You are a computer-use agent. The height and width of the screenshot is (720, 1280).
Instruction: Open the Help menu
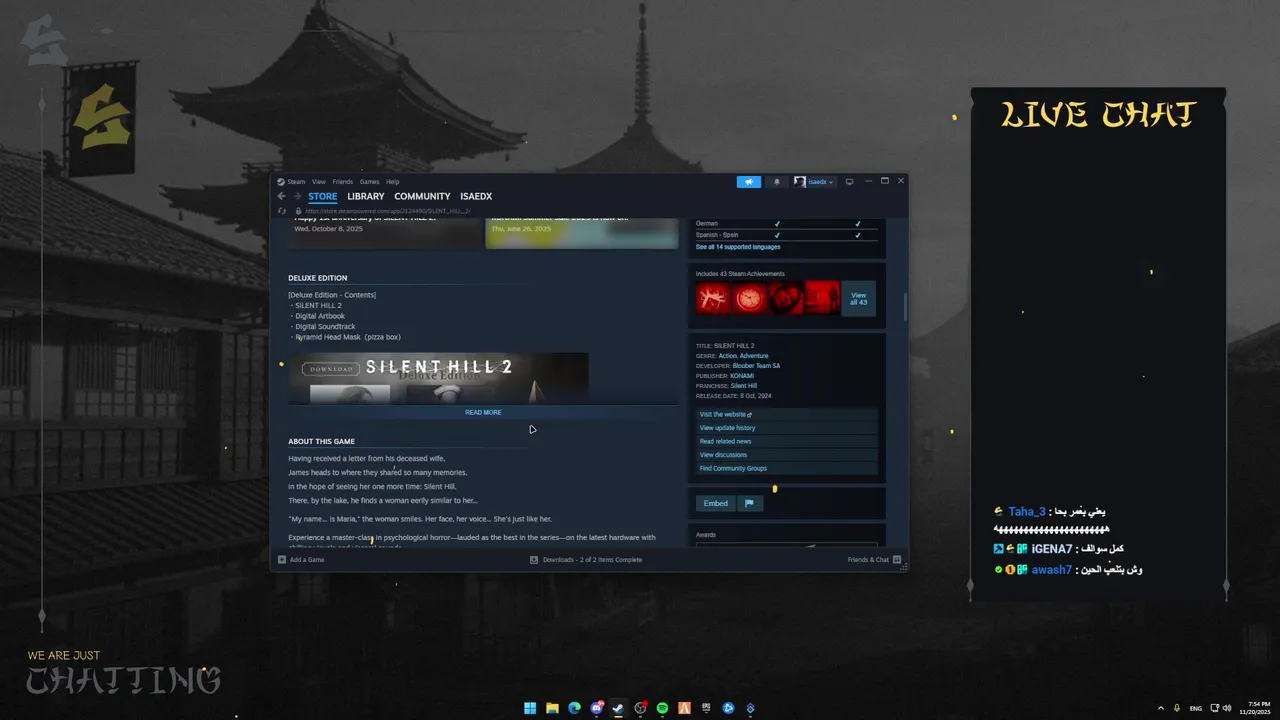click(x=392, y=182)
